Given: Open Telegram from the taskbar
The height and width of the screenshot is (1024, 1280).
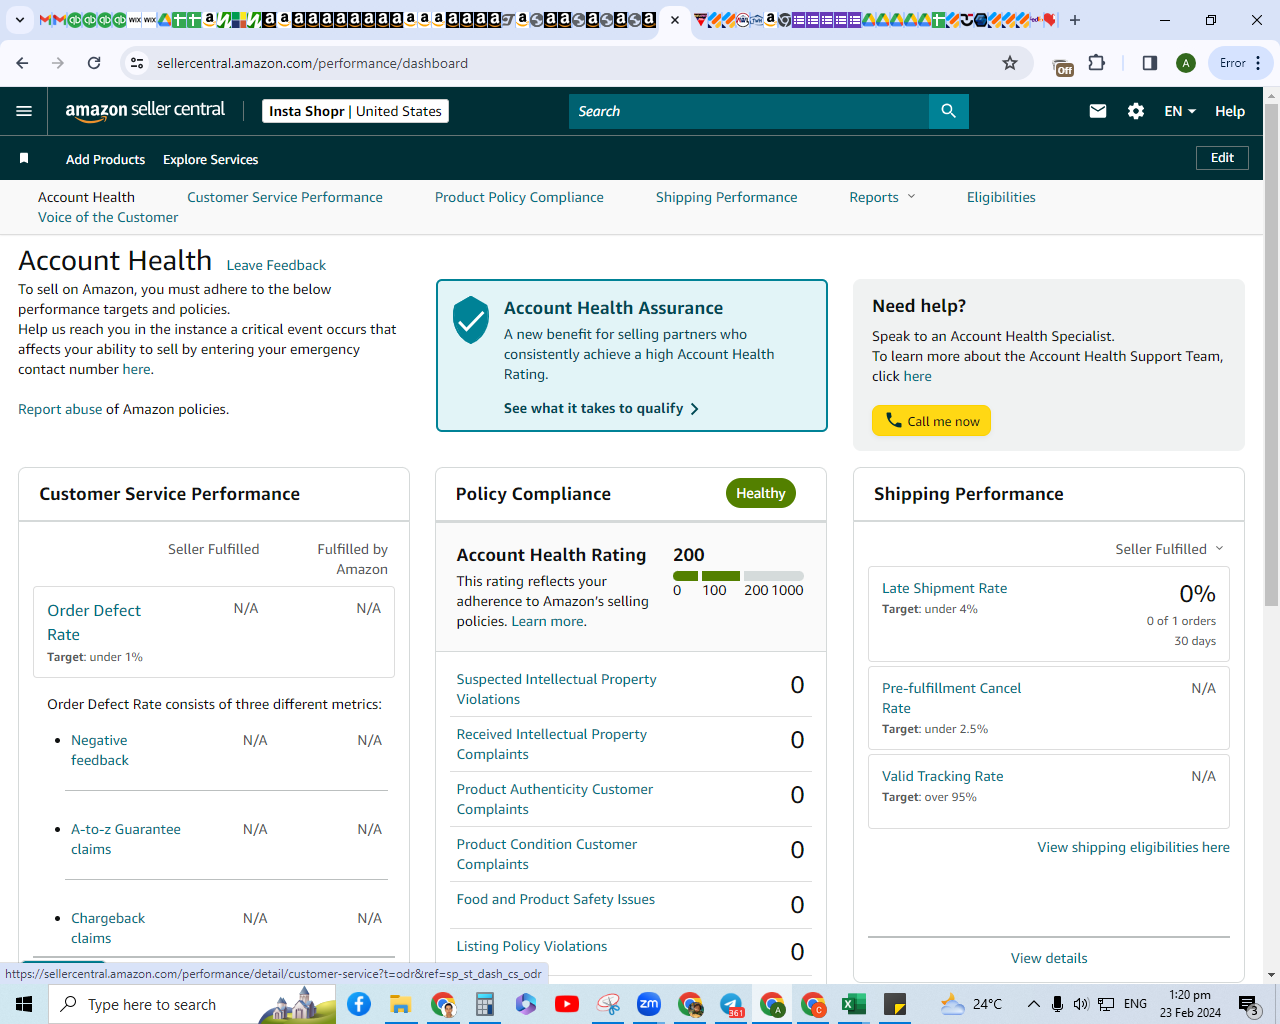Looking at the screenshot, I should 731,1004.
